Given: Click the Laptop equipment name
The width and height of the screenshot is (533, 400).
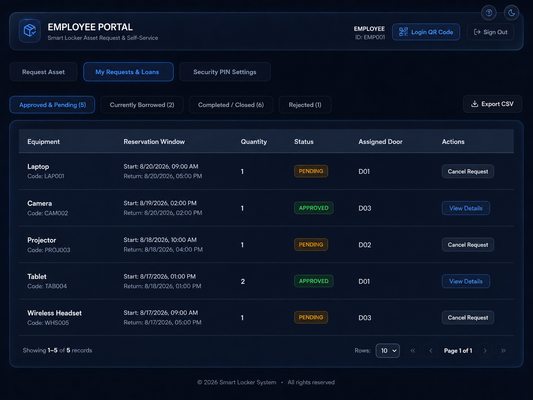Looking at the screenshot, I should pos(38,167).
